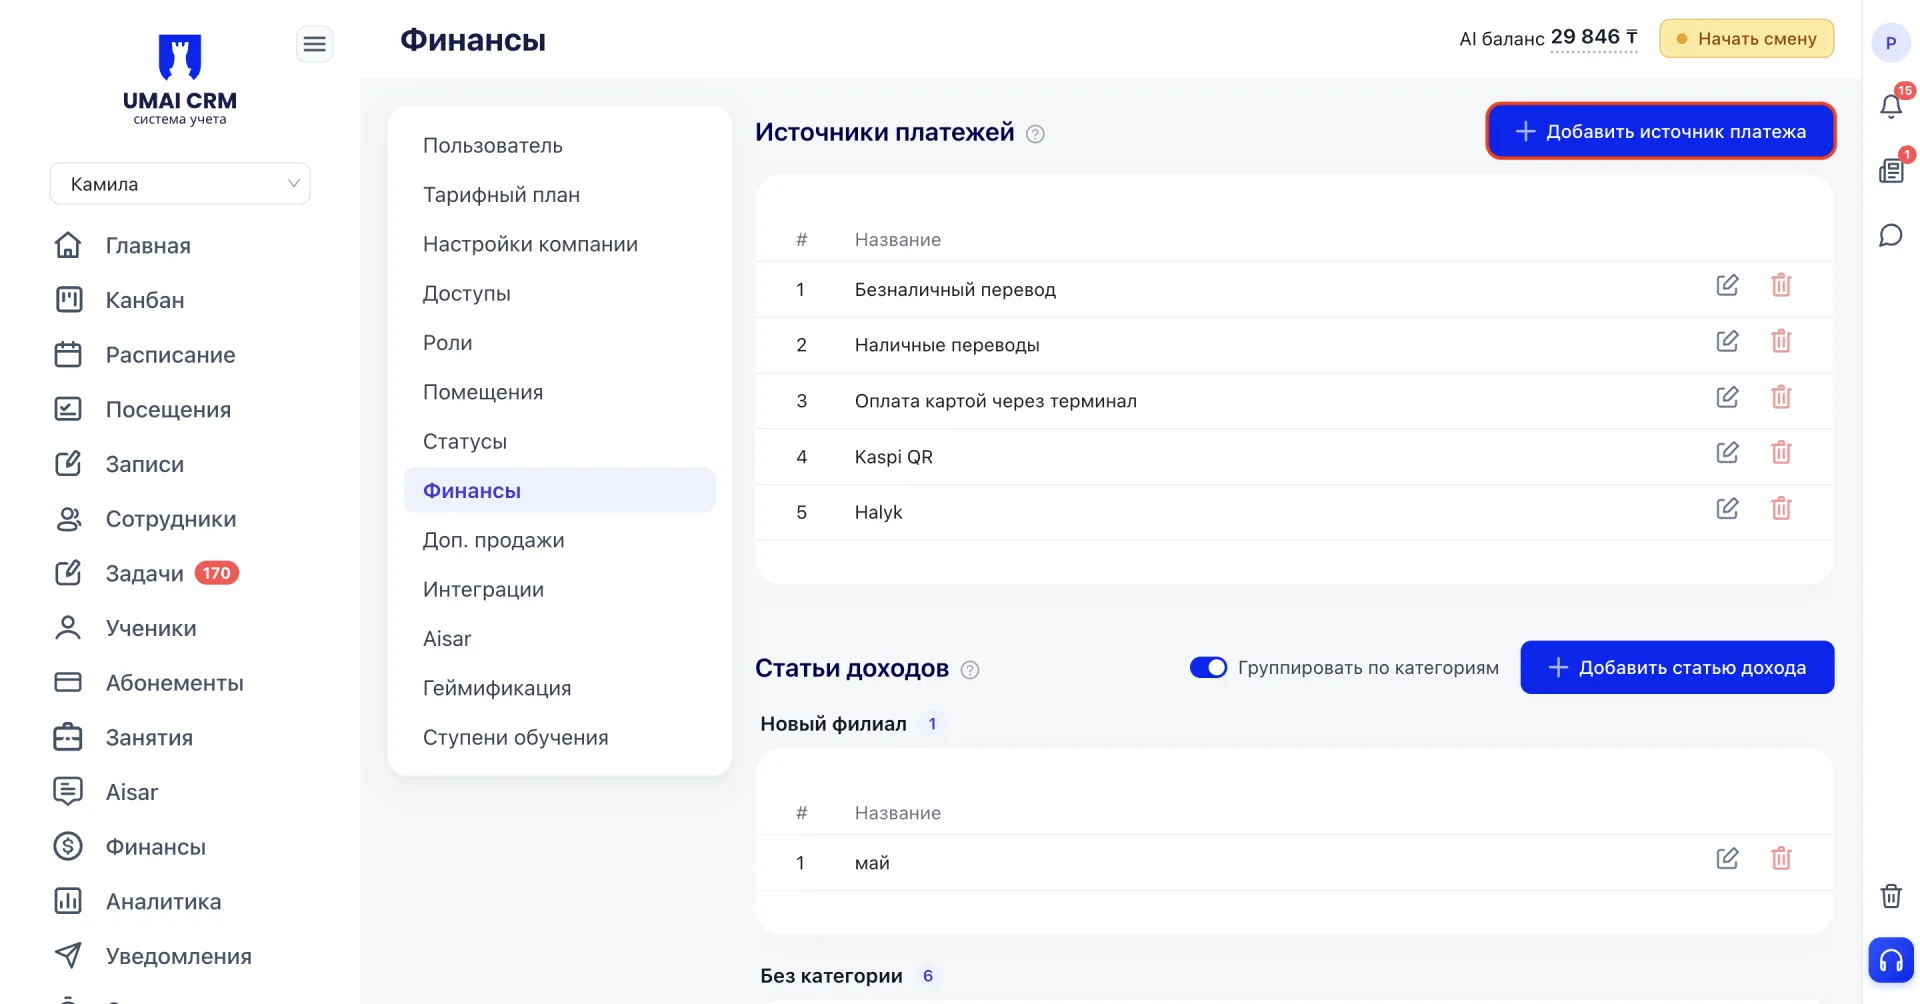Select Тарифный план settings tab
Viewport: 1920px width, 1004px height.
(560, 195)
